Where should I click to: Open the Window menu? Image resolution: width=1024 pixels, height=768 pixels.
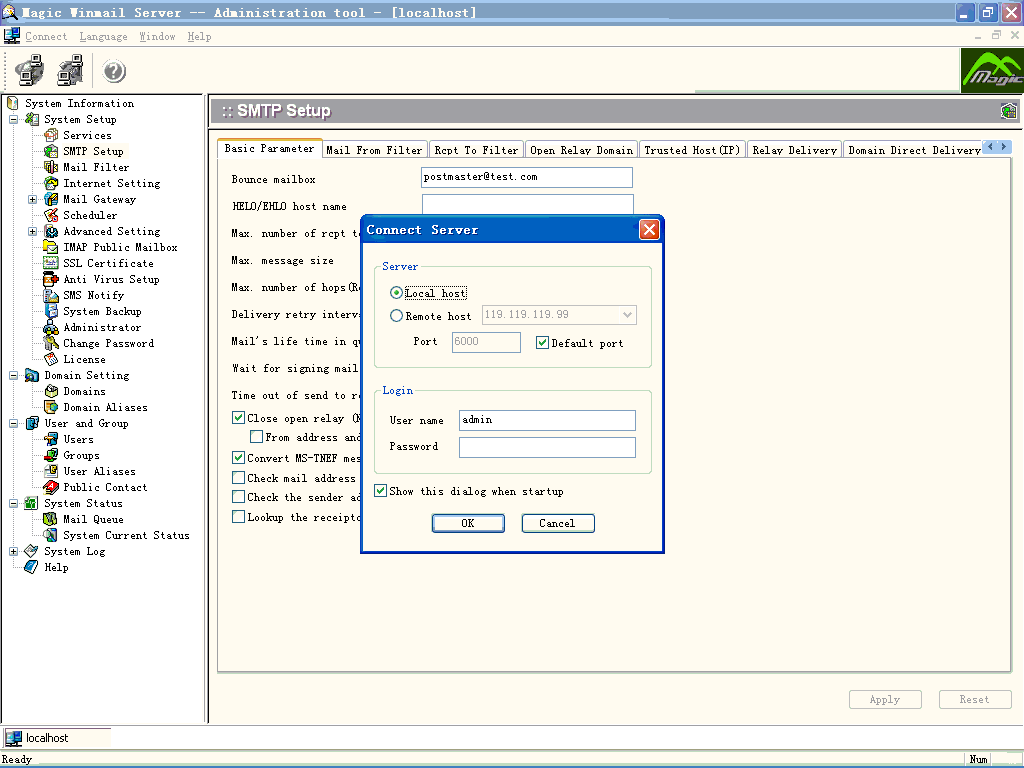157,37
